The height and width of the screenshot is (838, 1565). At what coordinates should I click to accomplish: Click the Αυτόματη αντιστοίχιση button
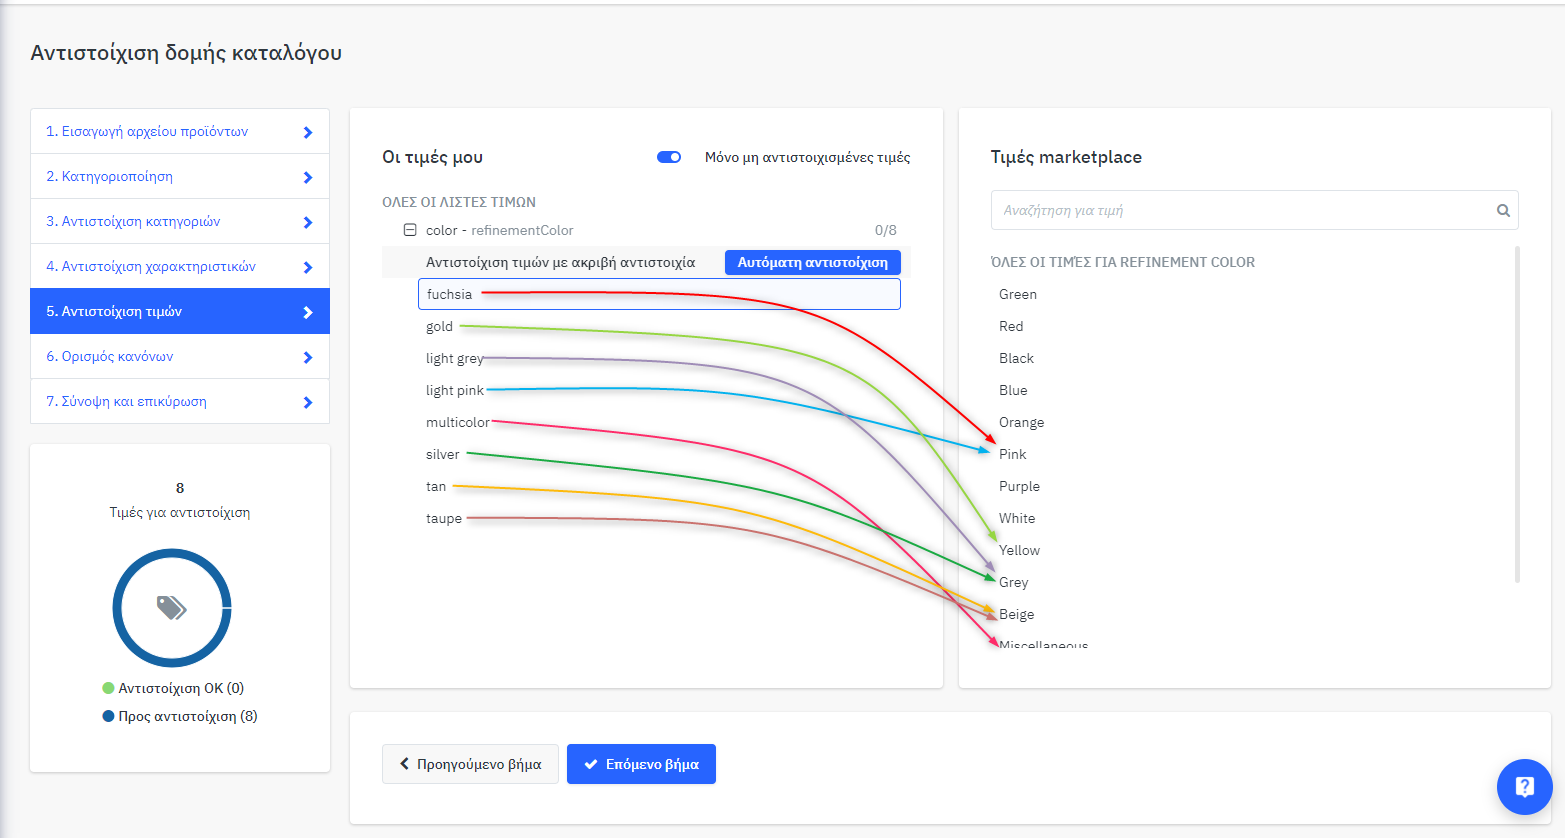pyautogui.click(x=812, y=262)
